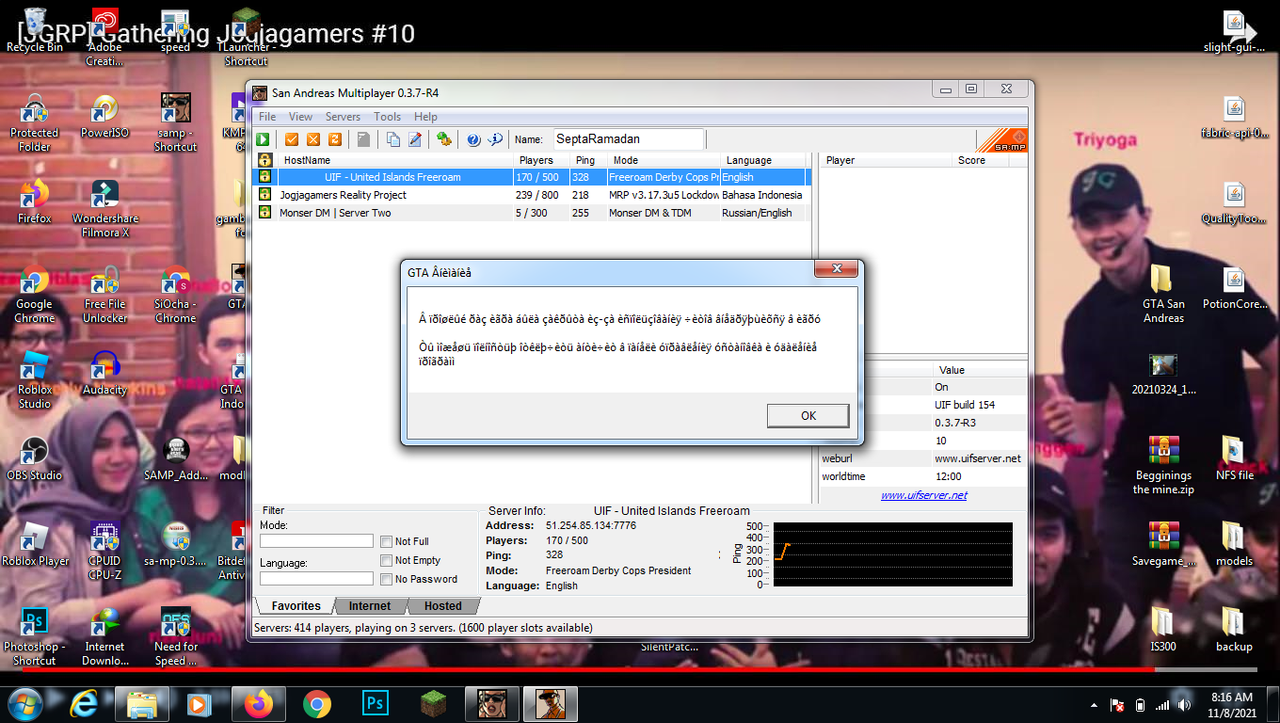
Task: Select UIF - United Islands Freeroam row
Action: coord(531,177)
